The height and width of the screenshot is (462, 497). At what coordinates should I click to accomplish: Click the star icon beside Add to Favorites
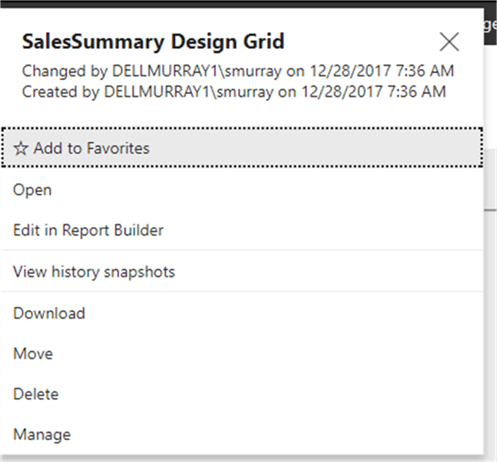point(21,148)
